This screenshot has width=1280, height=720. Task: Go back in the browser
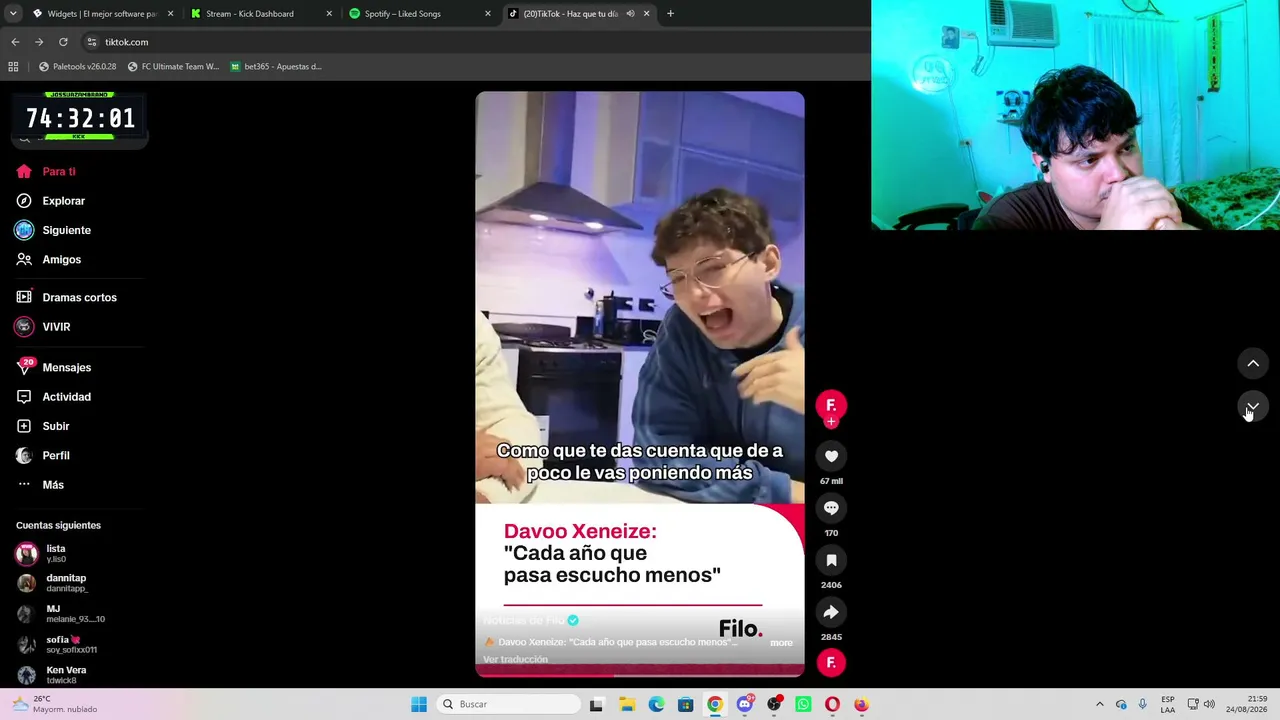tap(15, 42)
